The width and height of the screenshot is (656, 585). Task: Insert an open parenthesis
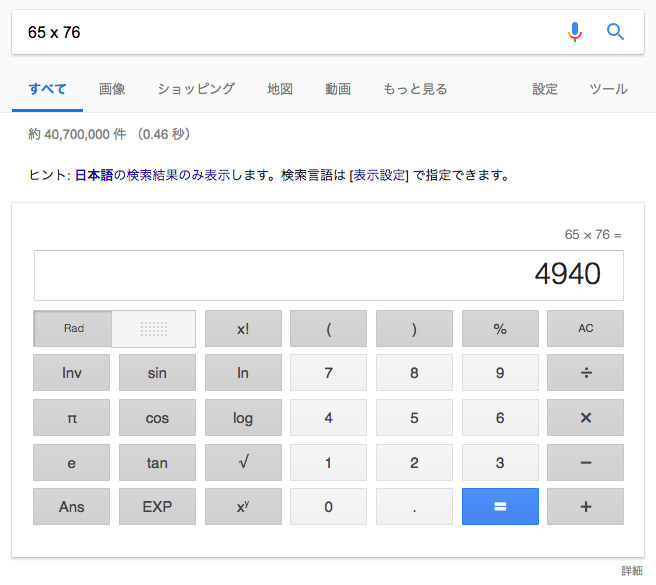tap(328, 328)
